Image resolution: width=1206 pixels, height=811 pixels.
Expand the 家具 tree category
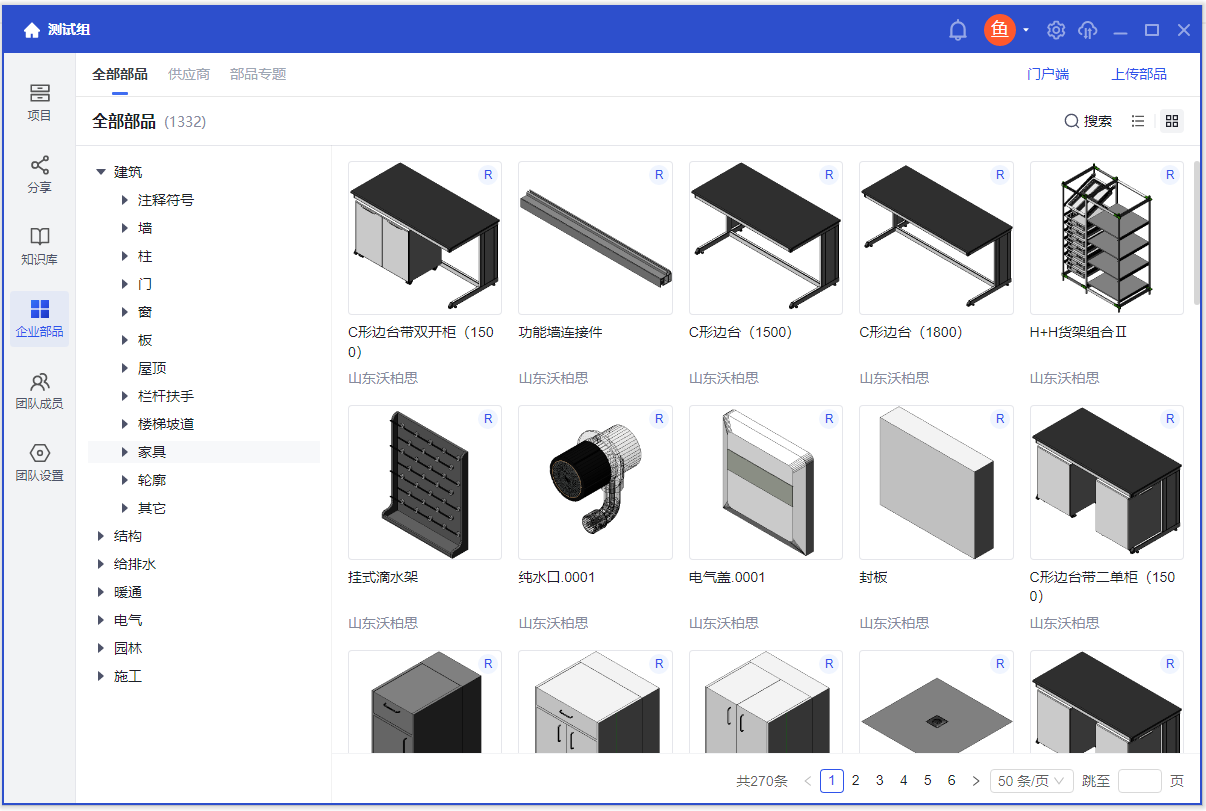click(x=125, y=452)
